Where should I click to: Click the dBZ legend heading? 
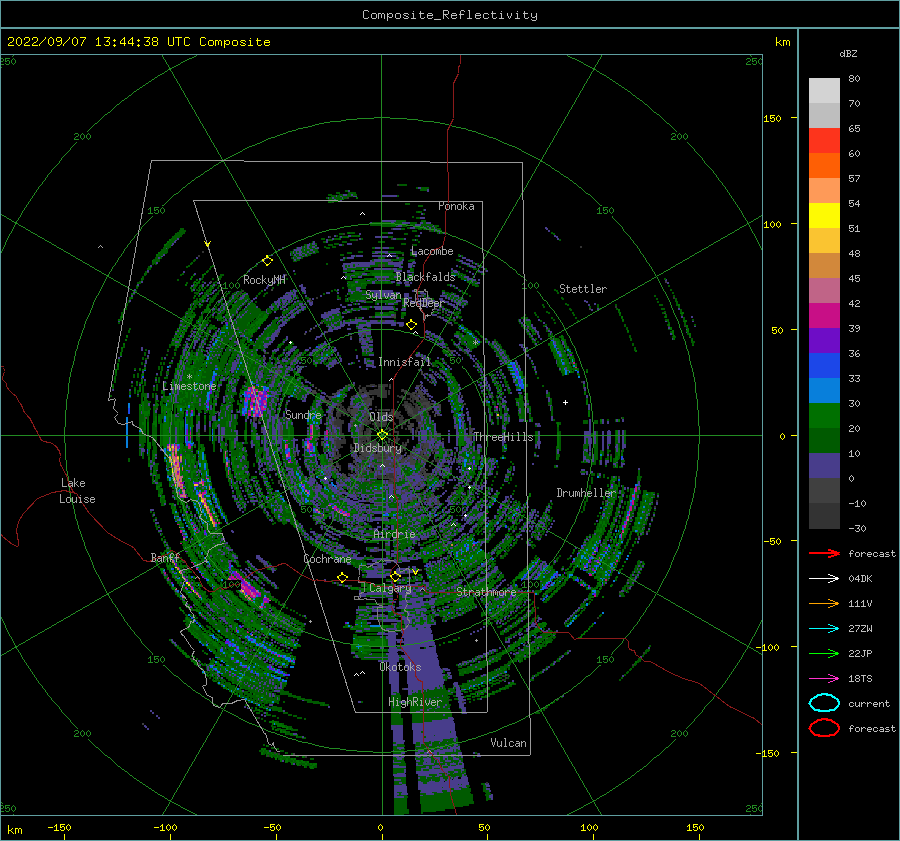(848, 53)
